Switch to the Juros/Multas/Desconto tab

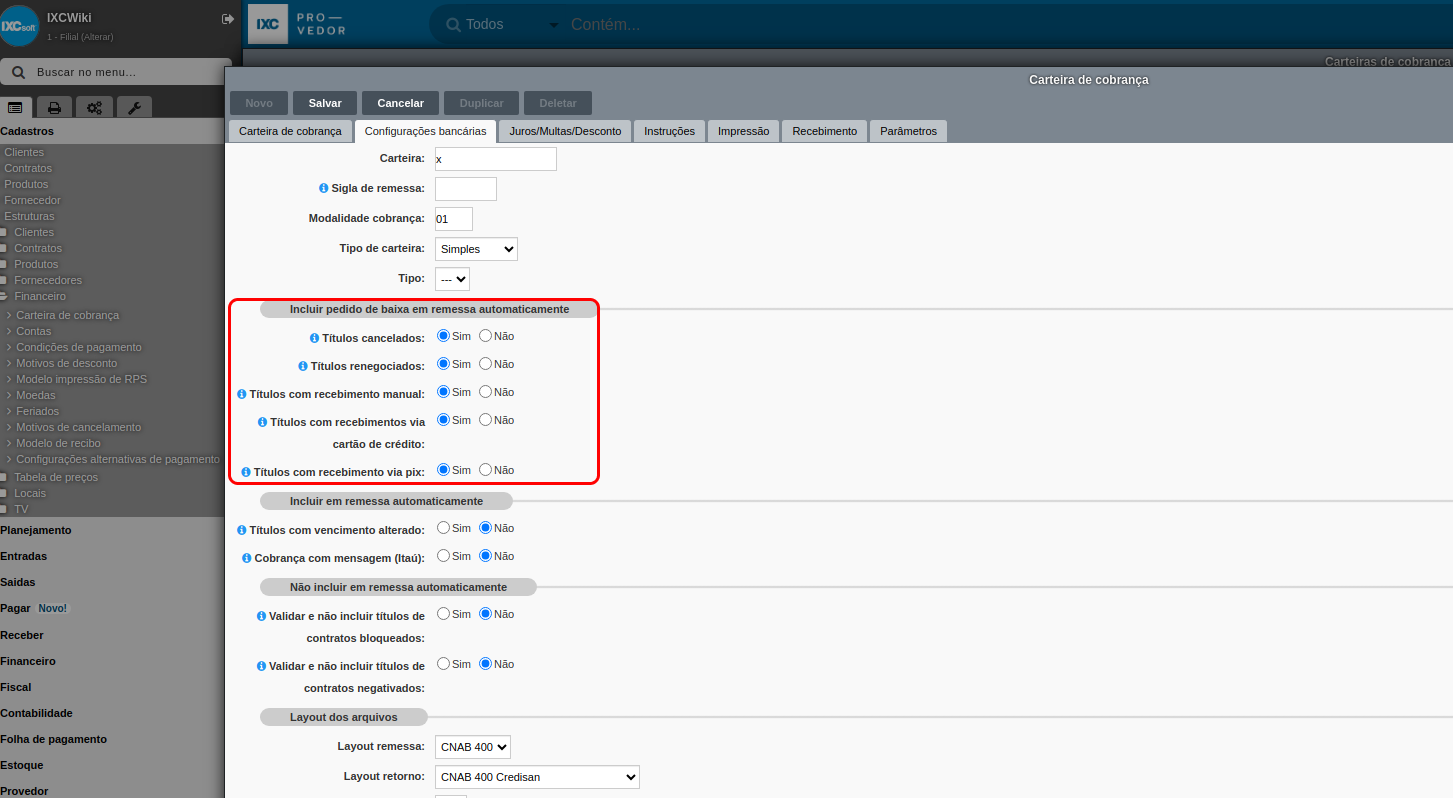(565, 131)
